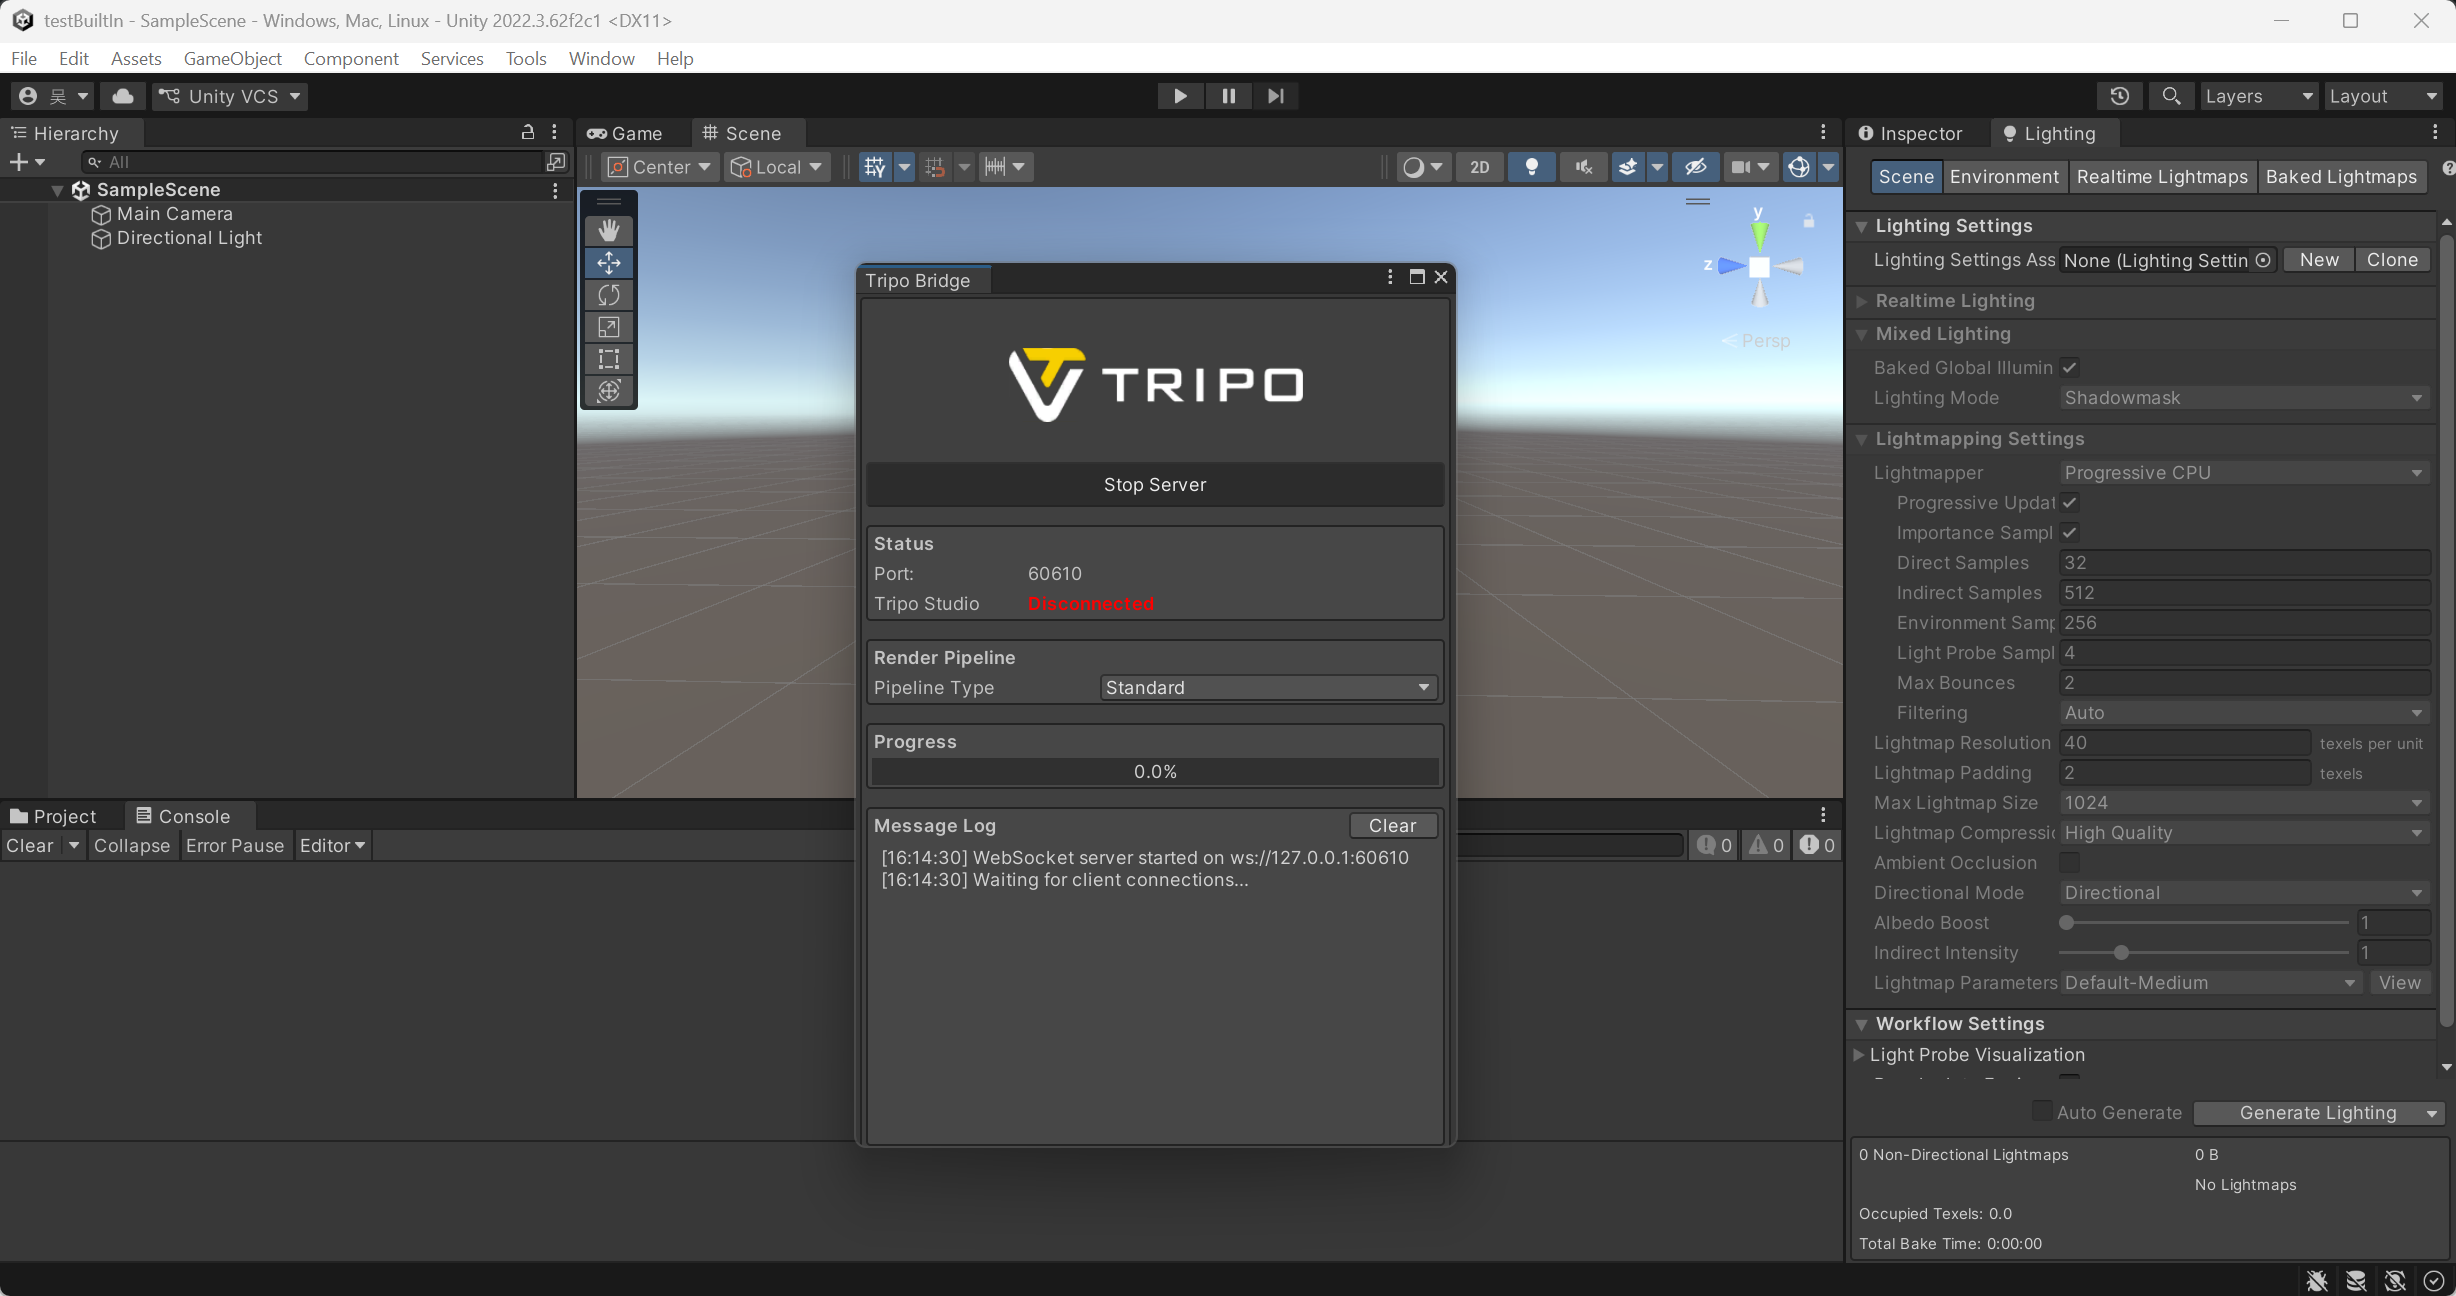This screenshot has height=1296, width=2456.
Task: Open the Pipeline Type dropdown
Action: [1268, 688]
